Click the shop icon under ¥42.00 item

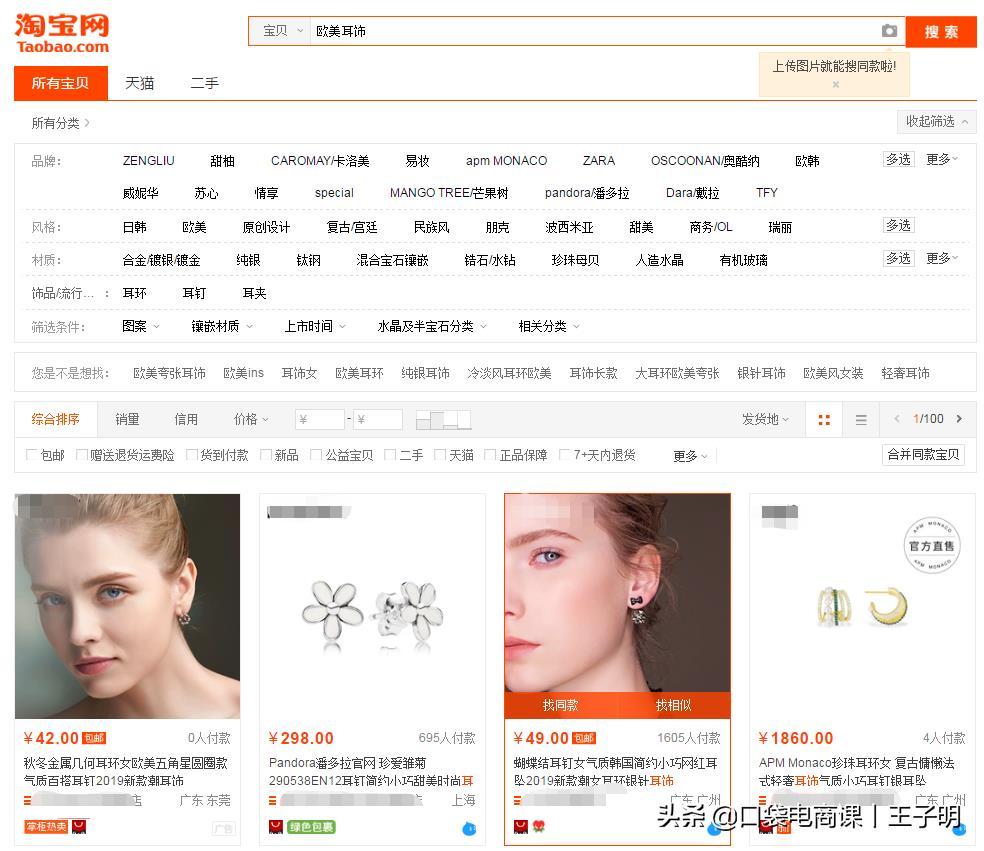(x=79, y=827)
